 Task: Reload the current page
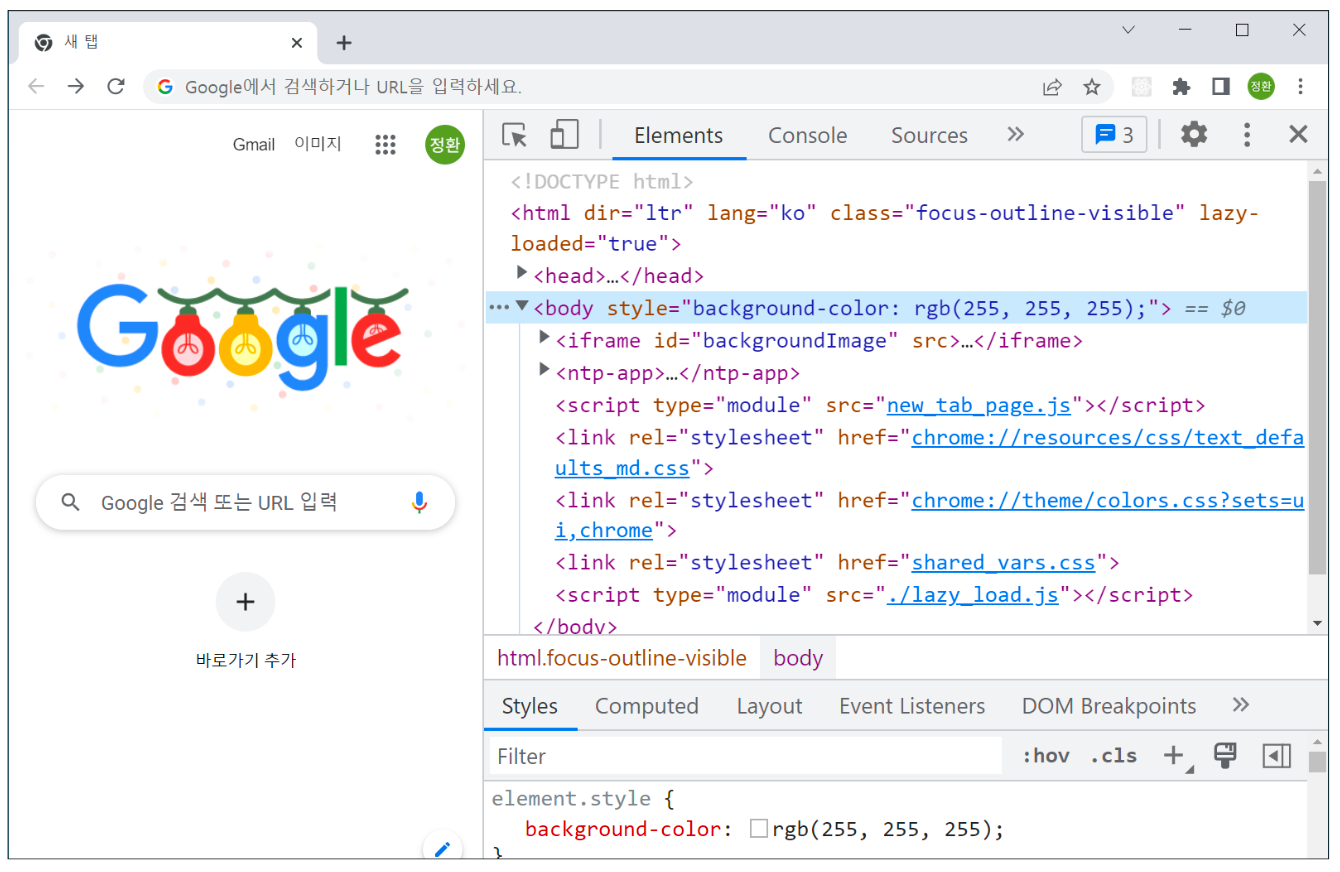116,87
